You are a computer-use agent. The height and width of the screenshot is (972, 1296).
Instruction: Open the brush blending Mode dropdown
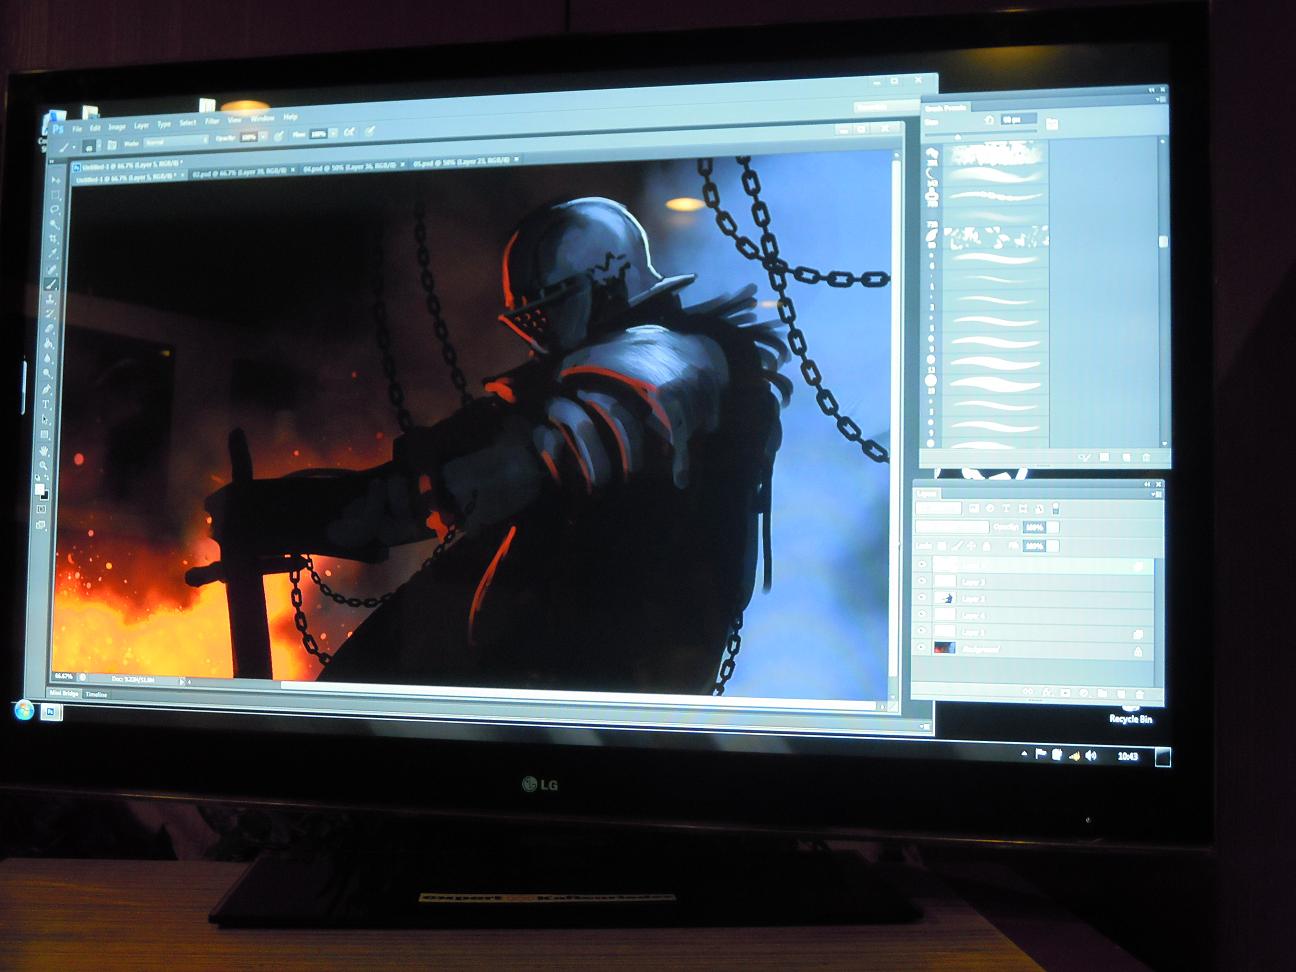pos(174,143)
